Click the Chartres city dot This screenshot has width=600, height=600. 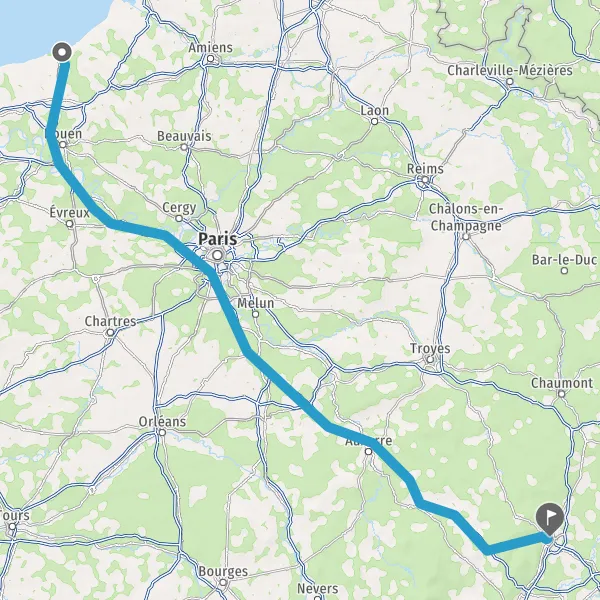coord(110,333)
